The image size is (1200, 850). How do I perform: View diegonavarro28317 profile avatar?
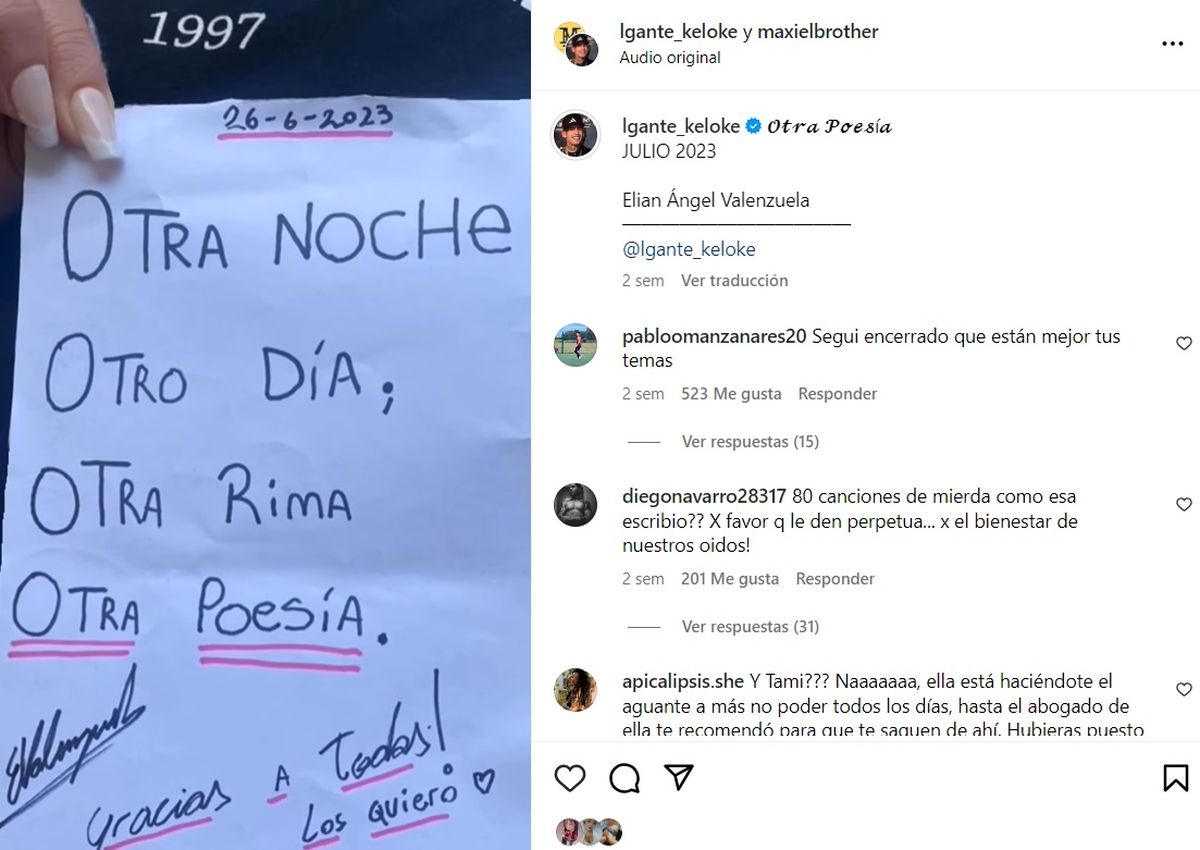pyautogui.click(x=576, y=504)
